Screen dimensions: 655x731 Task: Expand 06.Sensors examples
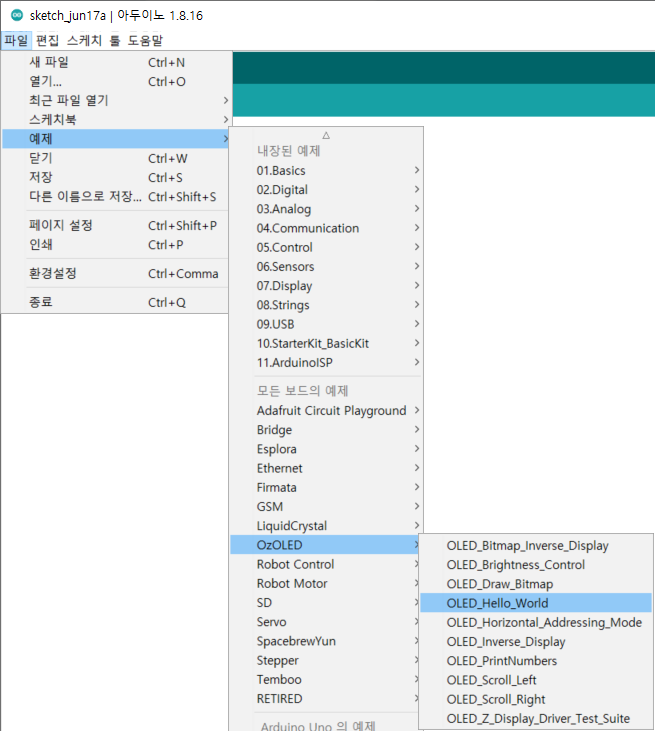coord(326,266)
